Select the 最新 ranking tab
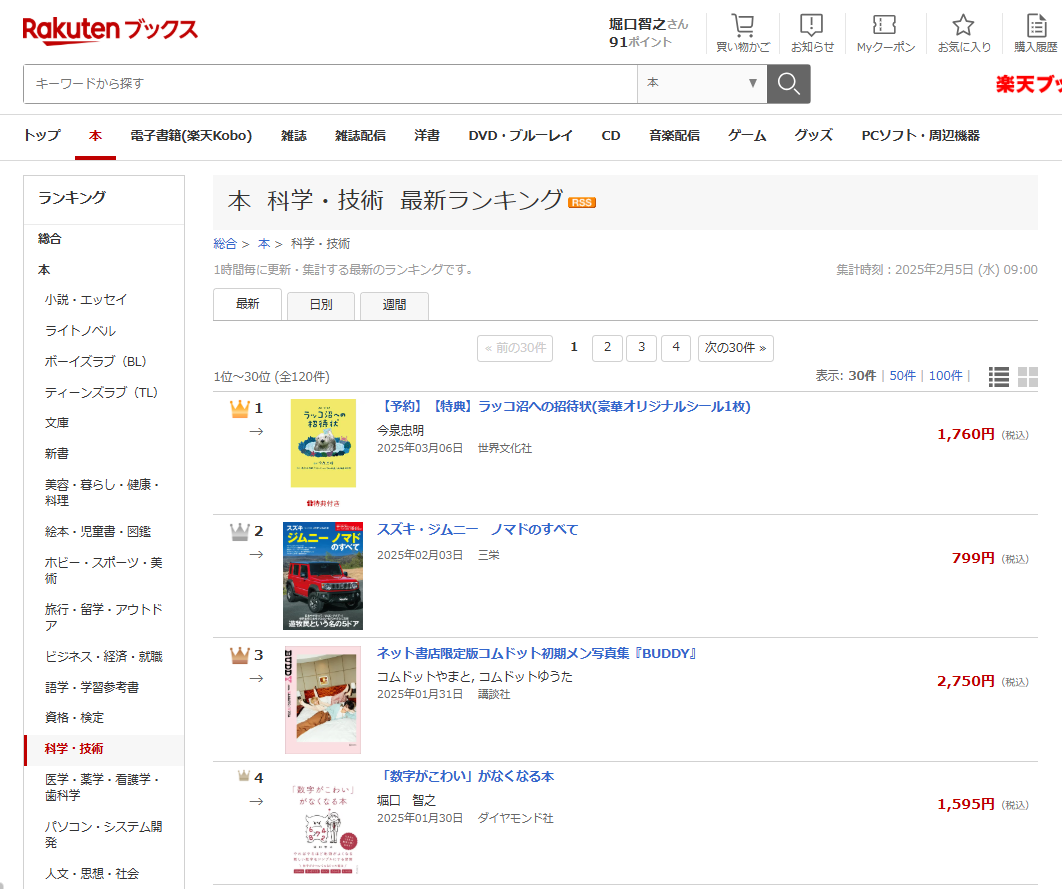 247,304
